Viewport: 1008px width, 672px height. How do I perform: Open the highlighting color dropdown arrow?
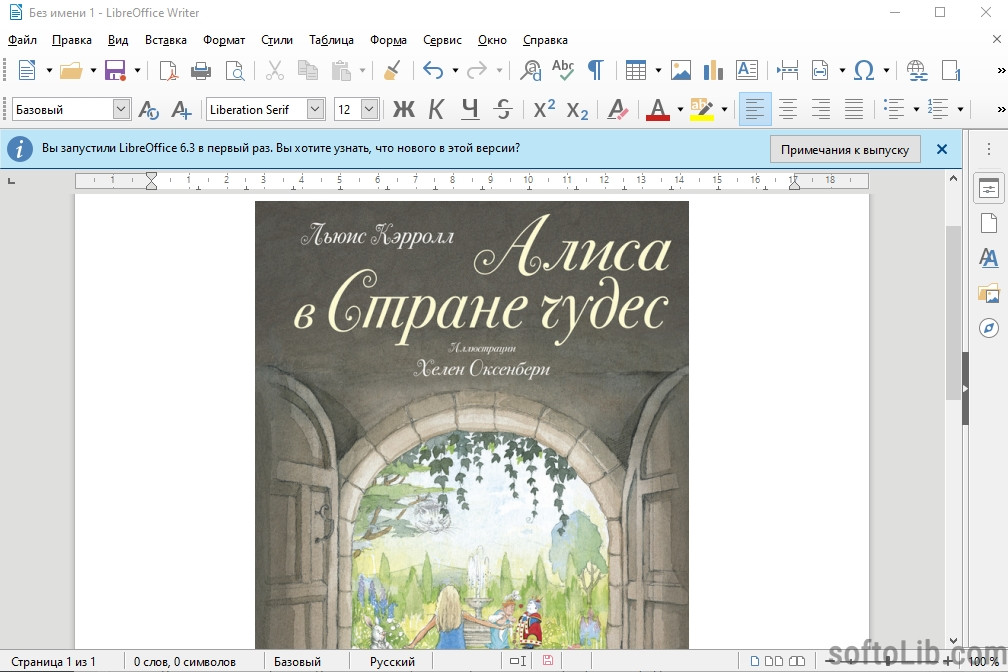[724, 109]
